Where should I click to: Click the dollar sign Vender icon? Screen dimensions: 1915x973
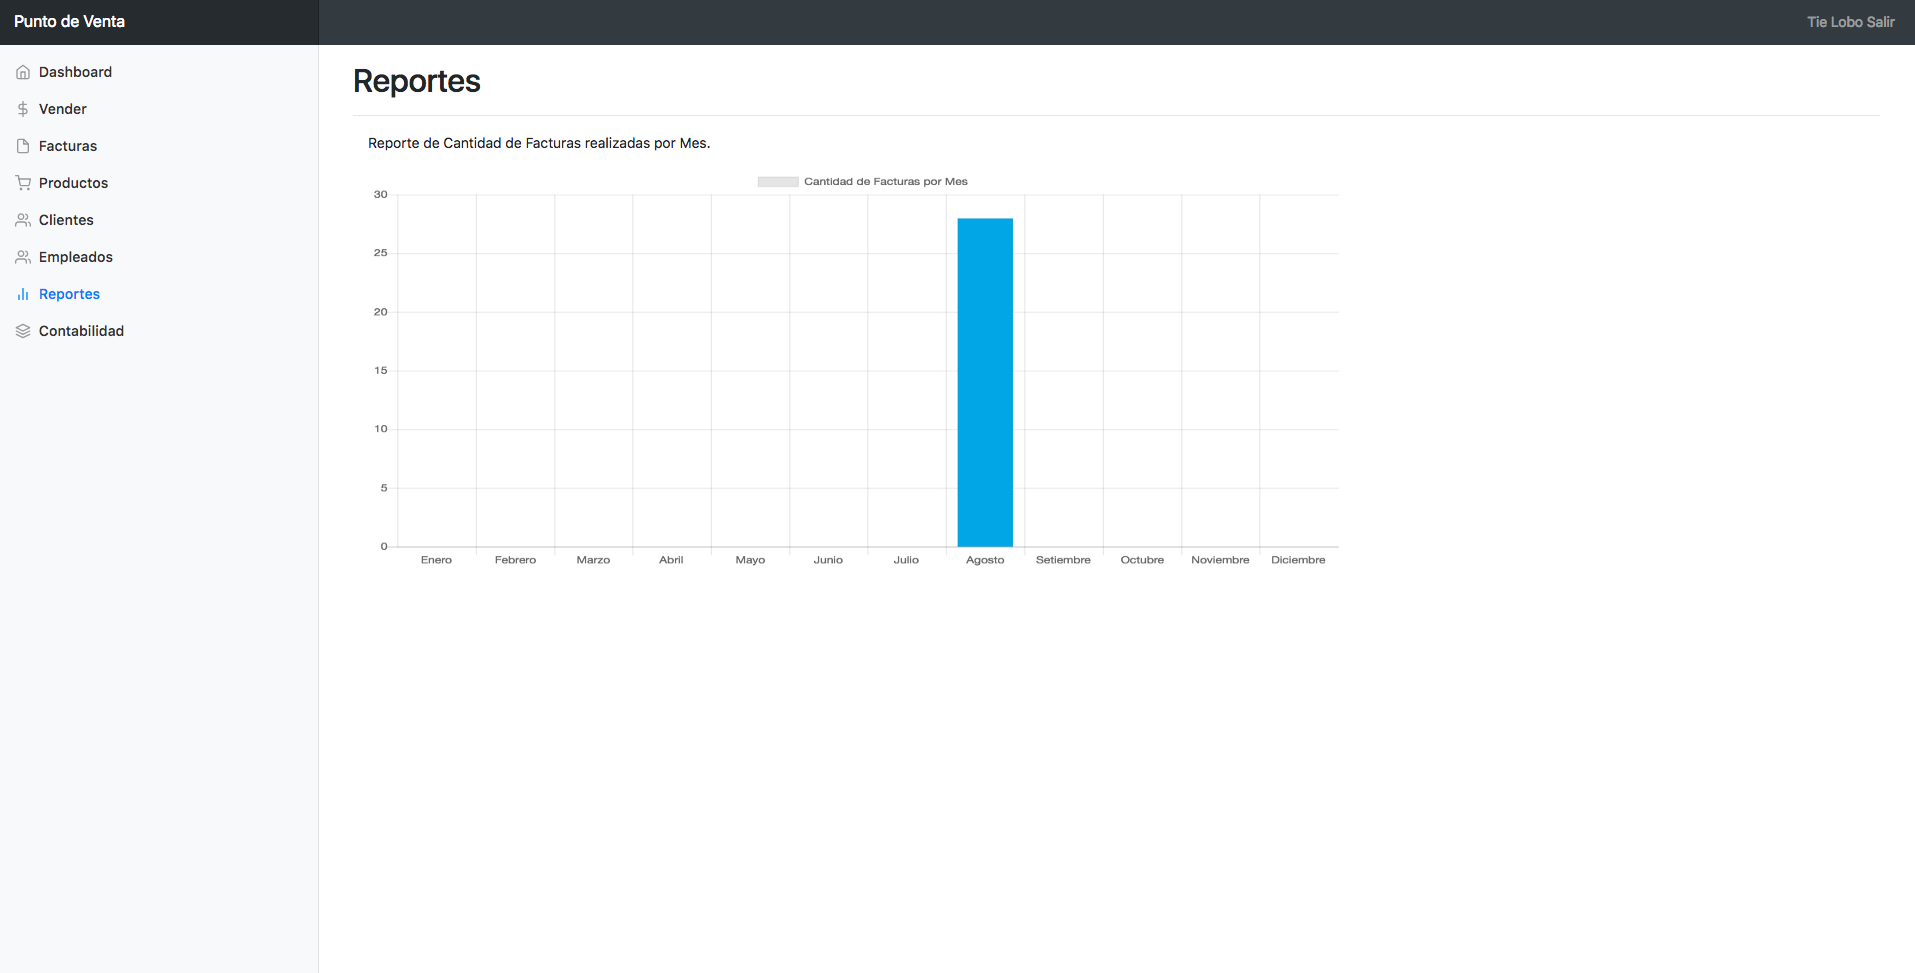(x=23, y=109)
